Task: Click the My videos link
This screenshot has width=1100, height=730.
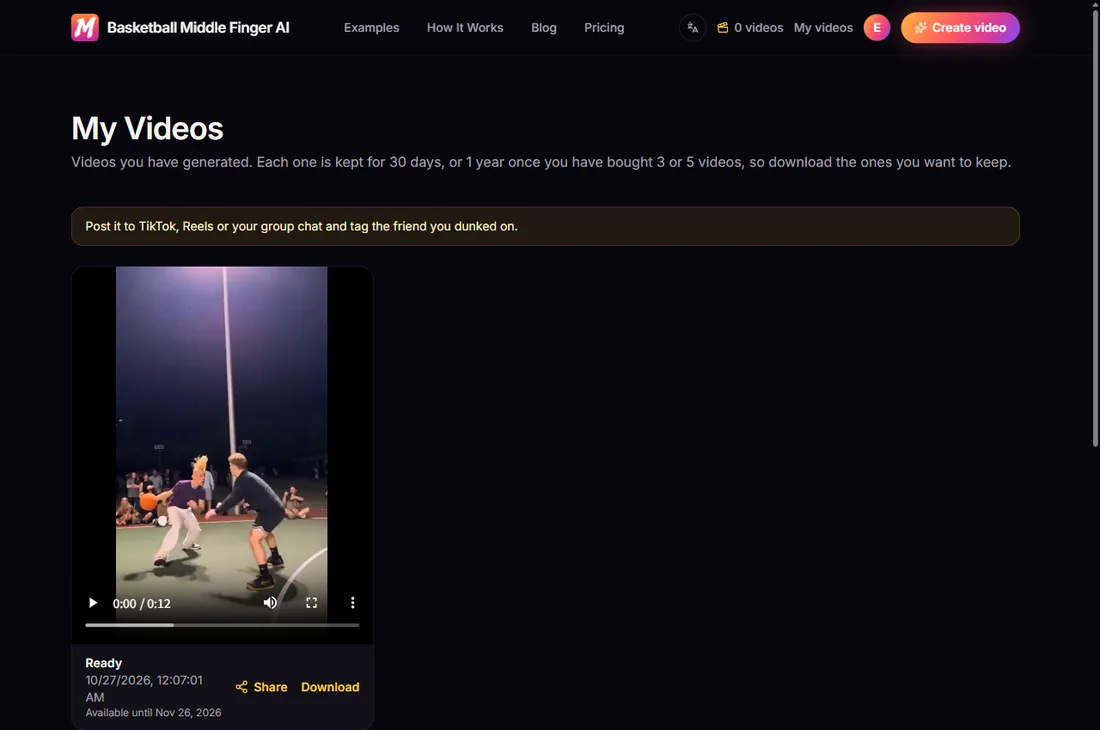Action: click(x=824, y=27)
